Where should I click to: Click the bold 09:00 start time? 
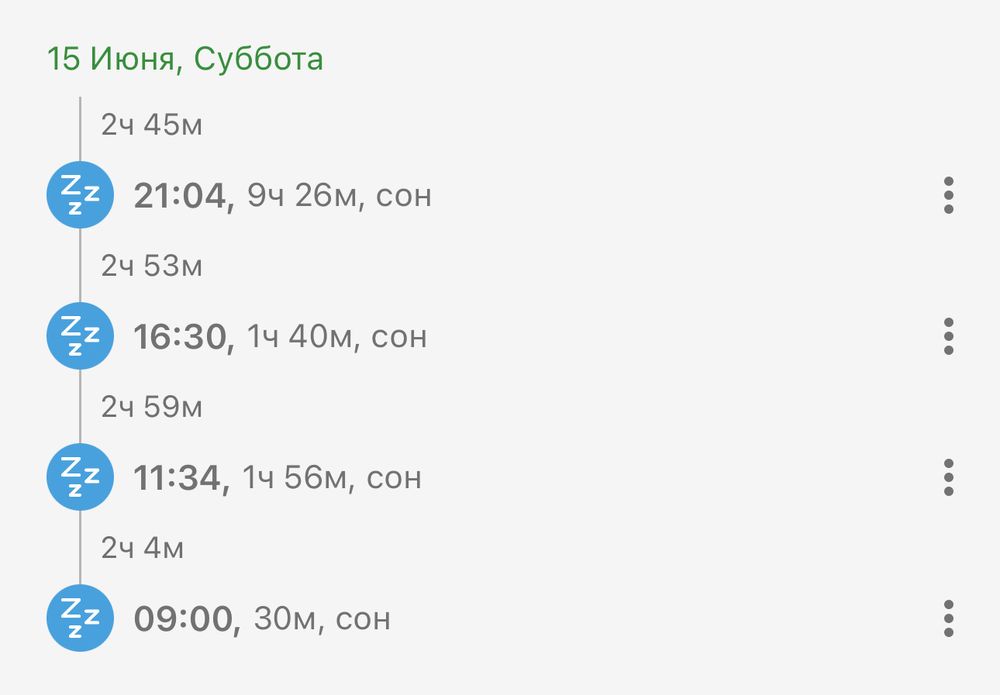pyautogui.click(x=187, y=619)
